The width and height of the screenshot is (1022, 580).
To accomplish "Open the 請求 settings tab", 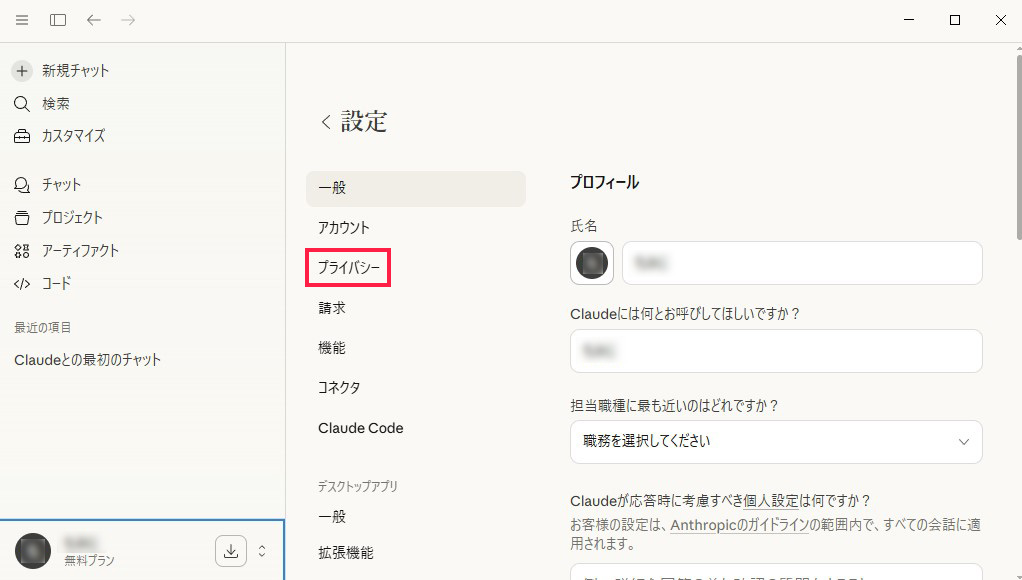I will 332,308.
